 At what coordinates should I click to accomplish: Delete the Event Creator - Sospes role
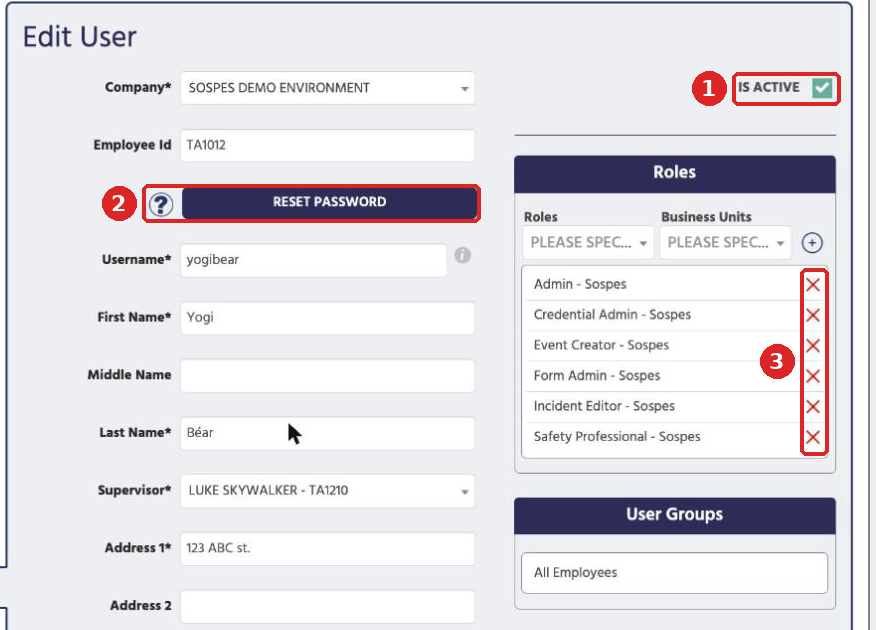point(813,346)
